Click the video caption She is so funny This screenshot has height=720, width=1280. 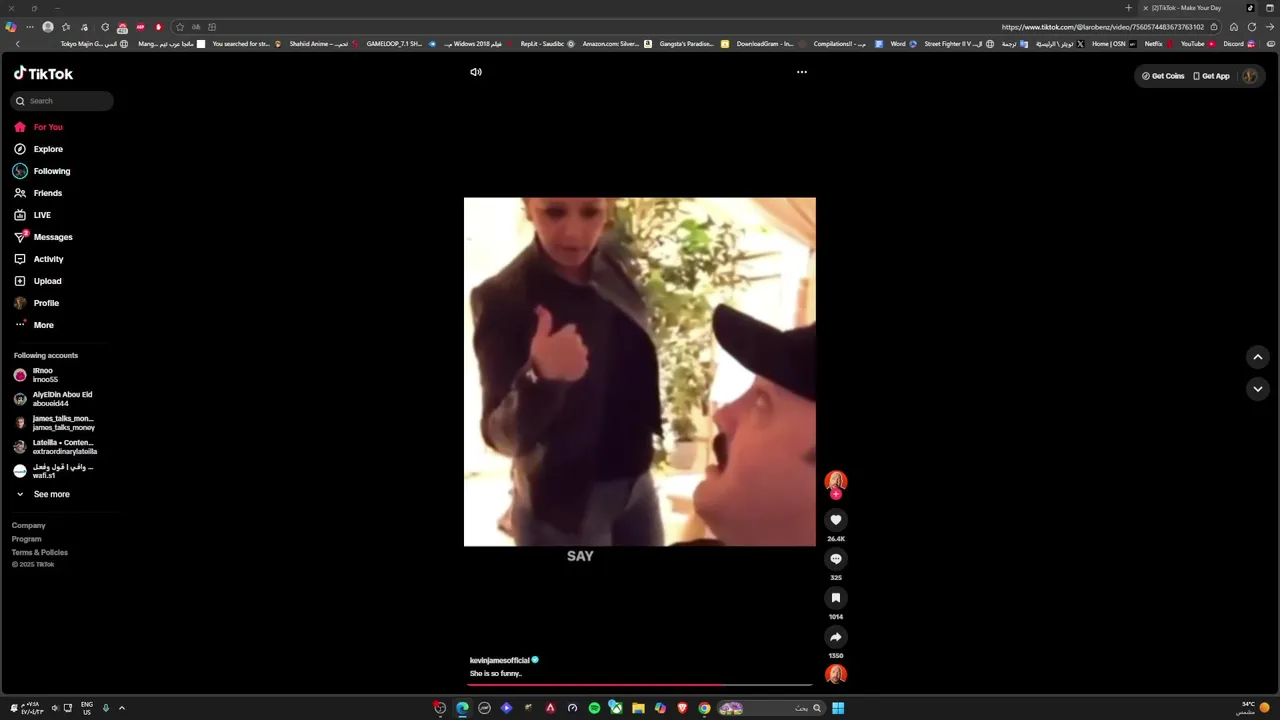tap(496, 674)
